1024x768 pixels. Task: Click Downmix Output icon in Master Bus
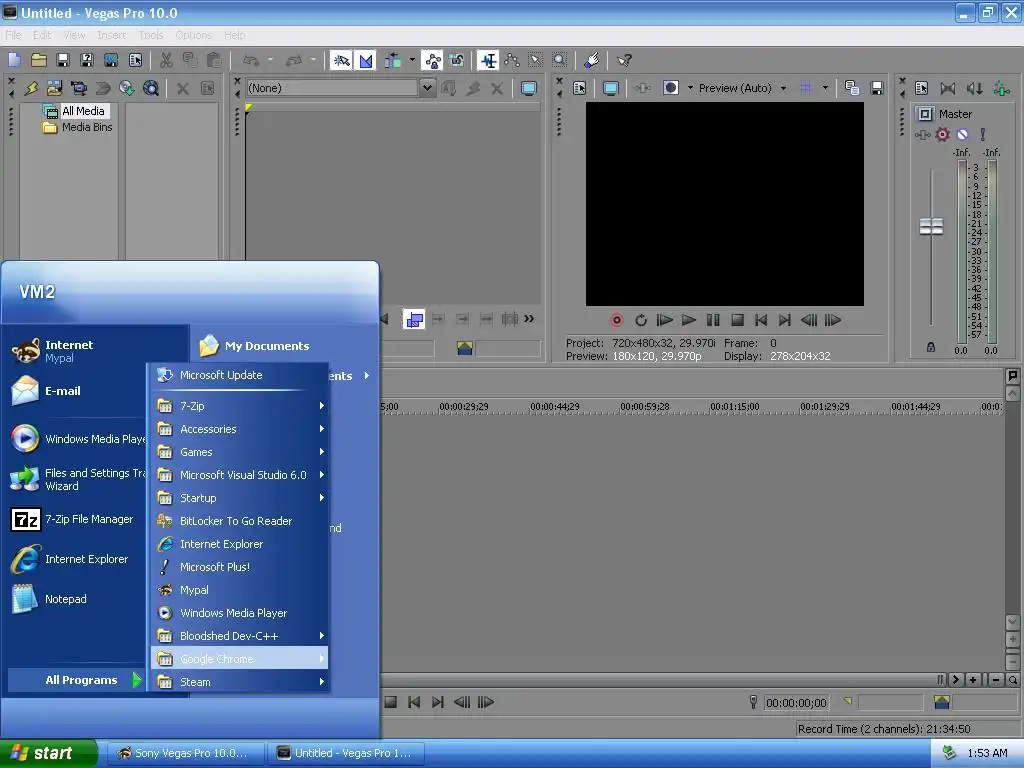point(948,88)
